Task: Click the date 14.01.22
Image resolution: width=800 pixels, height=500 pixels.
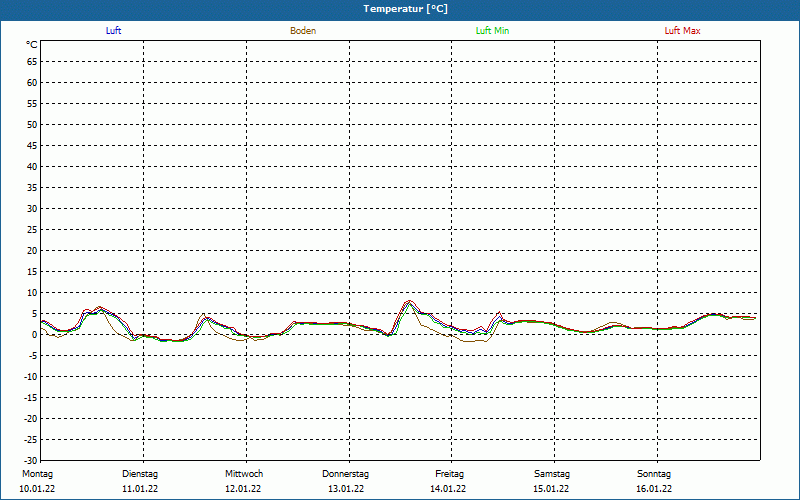Action: click(x=448, y=489)
